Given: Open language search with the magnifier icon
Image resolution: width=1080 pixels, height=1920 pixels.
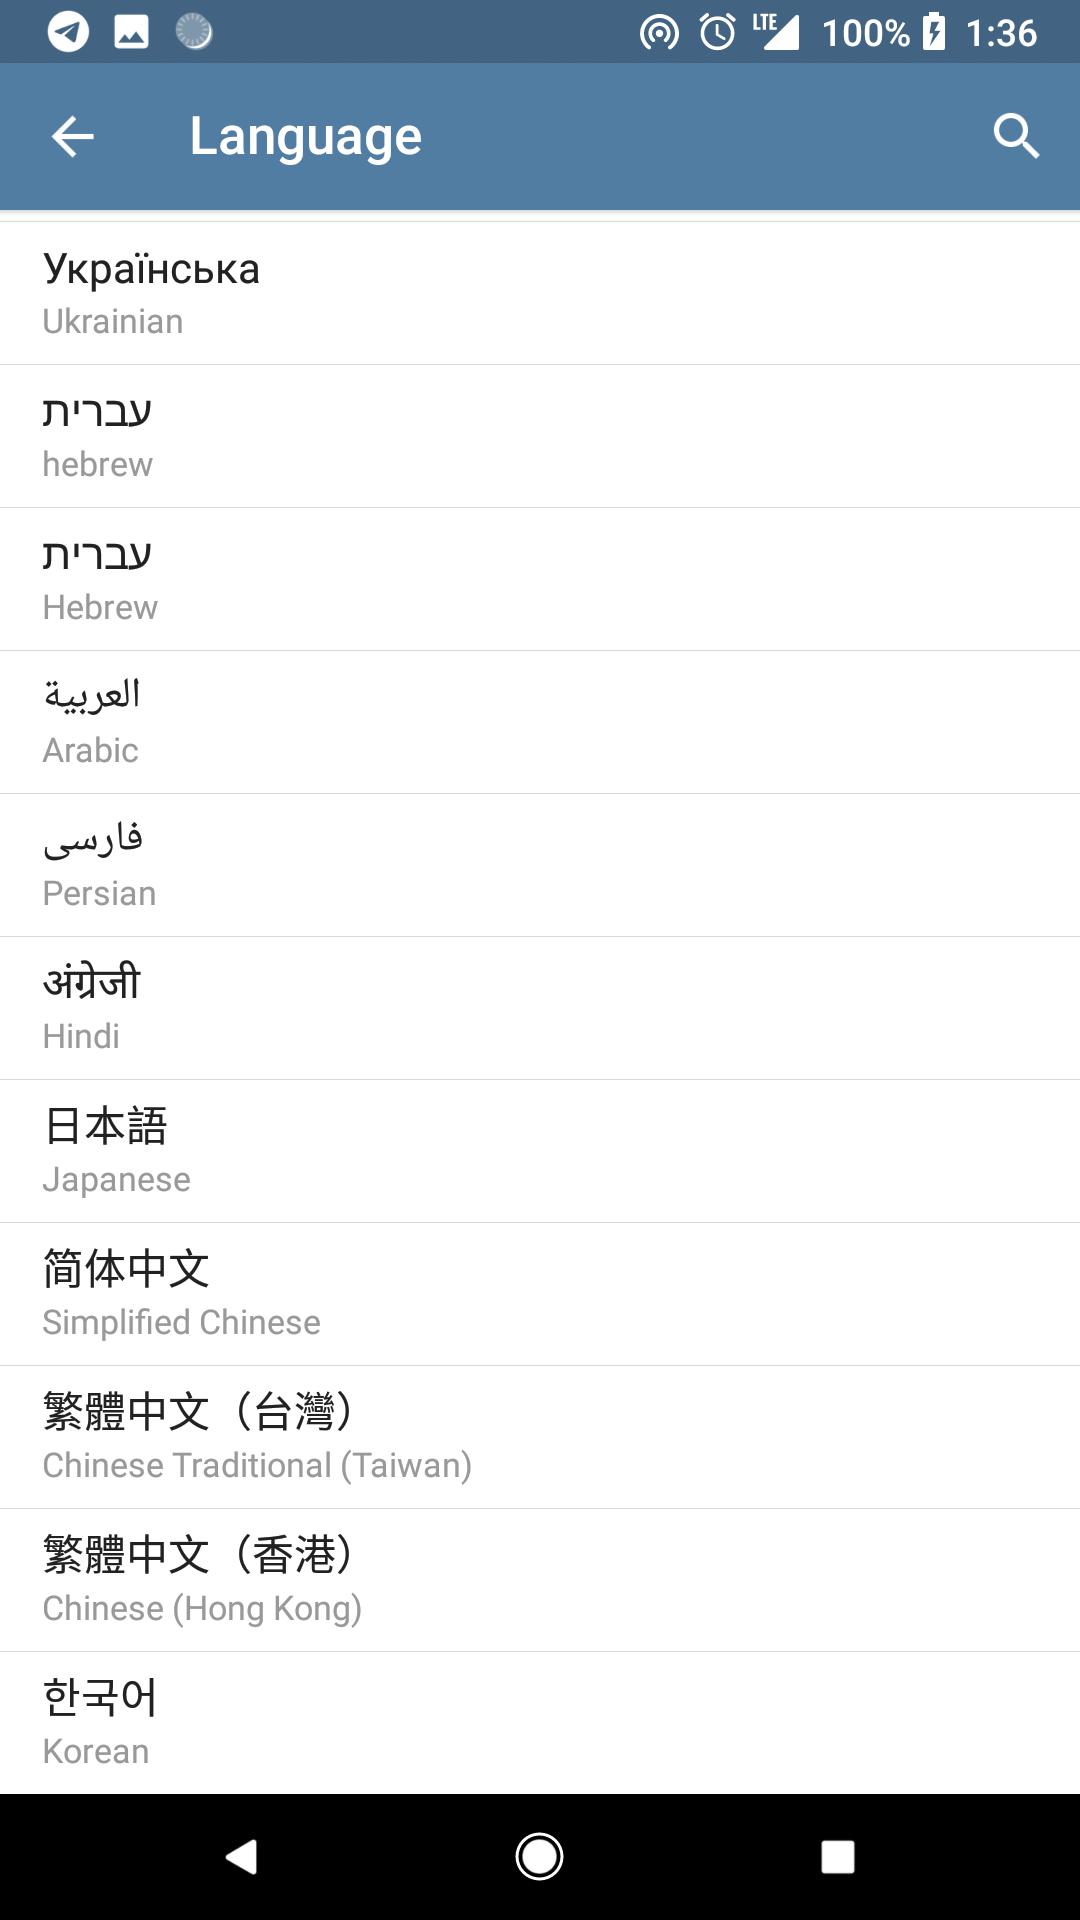Looking at the screenshot, I should (x=1016, y=136).
